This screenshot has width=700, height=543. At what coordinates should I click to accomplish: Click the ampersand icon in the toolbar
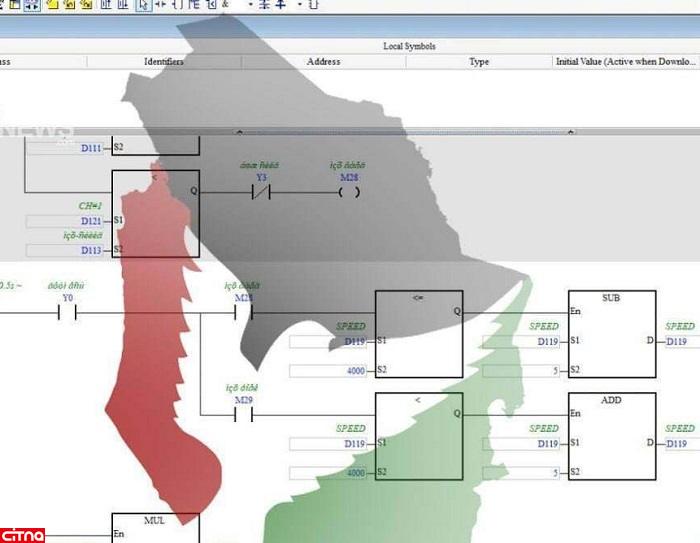pos(225,5)
